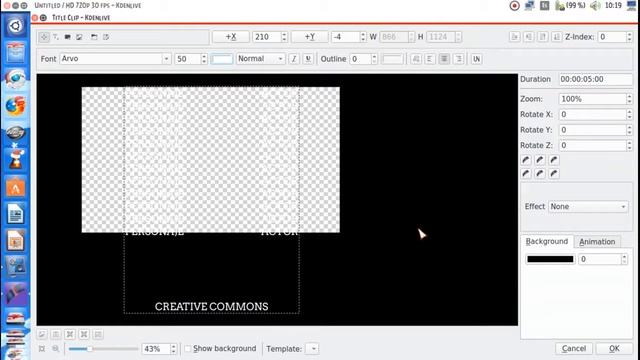Click top-middle origin arrow button
Screen dimensions: 640x360
point(540,160)
